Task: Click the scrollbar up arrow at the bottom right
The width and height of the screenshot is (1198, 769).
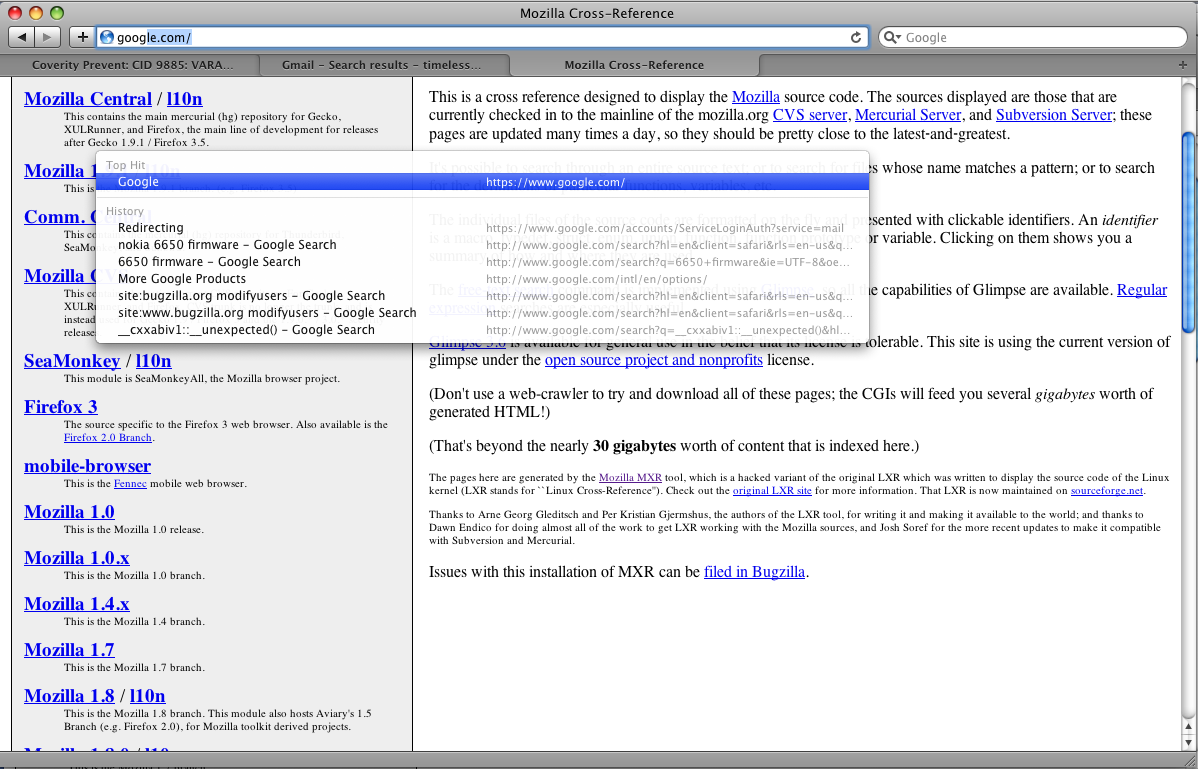Action: tap(1188, 725)
